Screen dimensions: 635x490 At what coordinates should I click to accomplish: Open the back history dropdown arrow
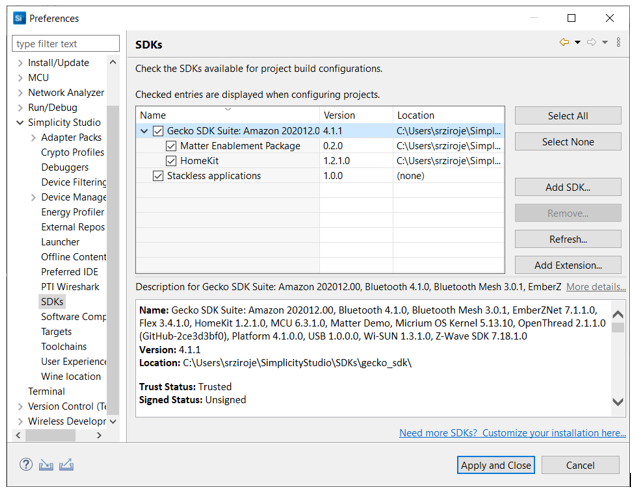(578, 42)
